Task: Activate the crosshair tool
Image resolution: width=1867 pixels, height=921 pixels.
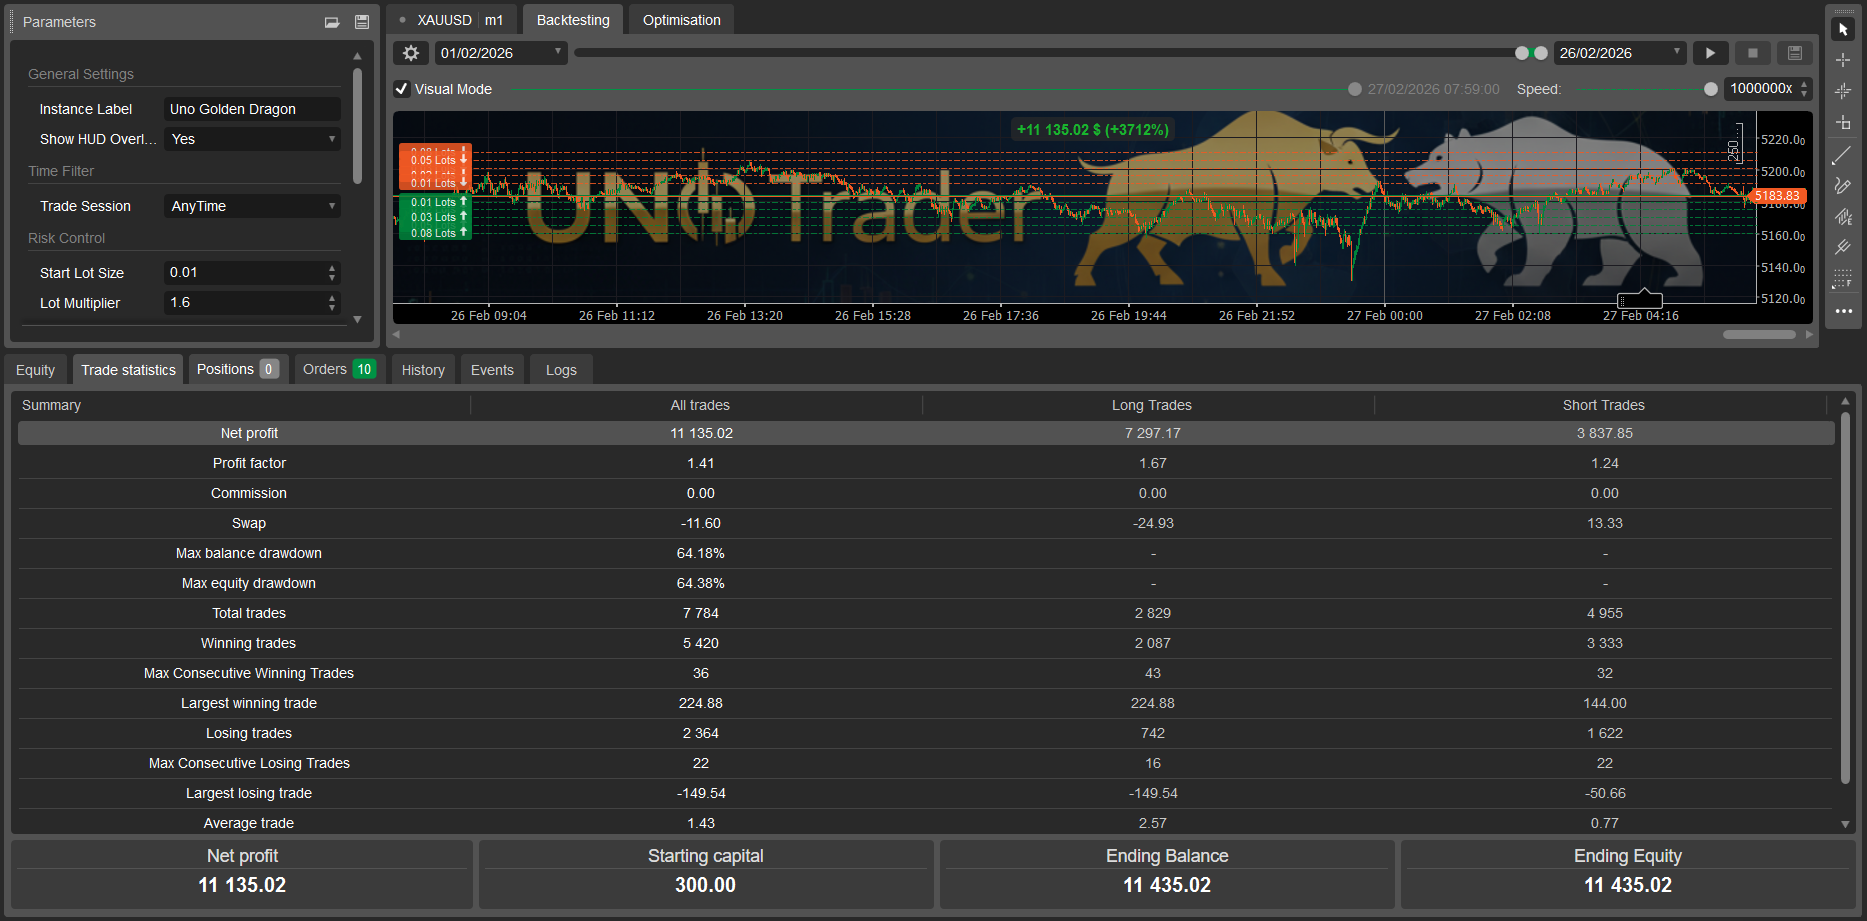Action: (x=1844, y=60)
